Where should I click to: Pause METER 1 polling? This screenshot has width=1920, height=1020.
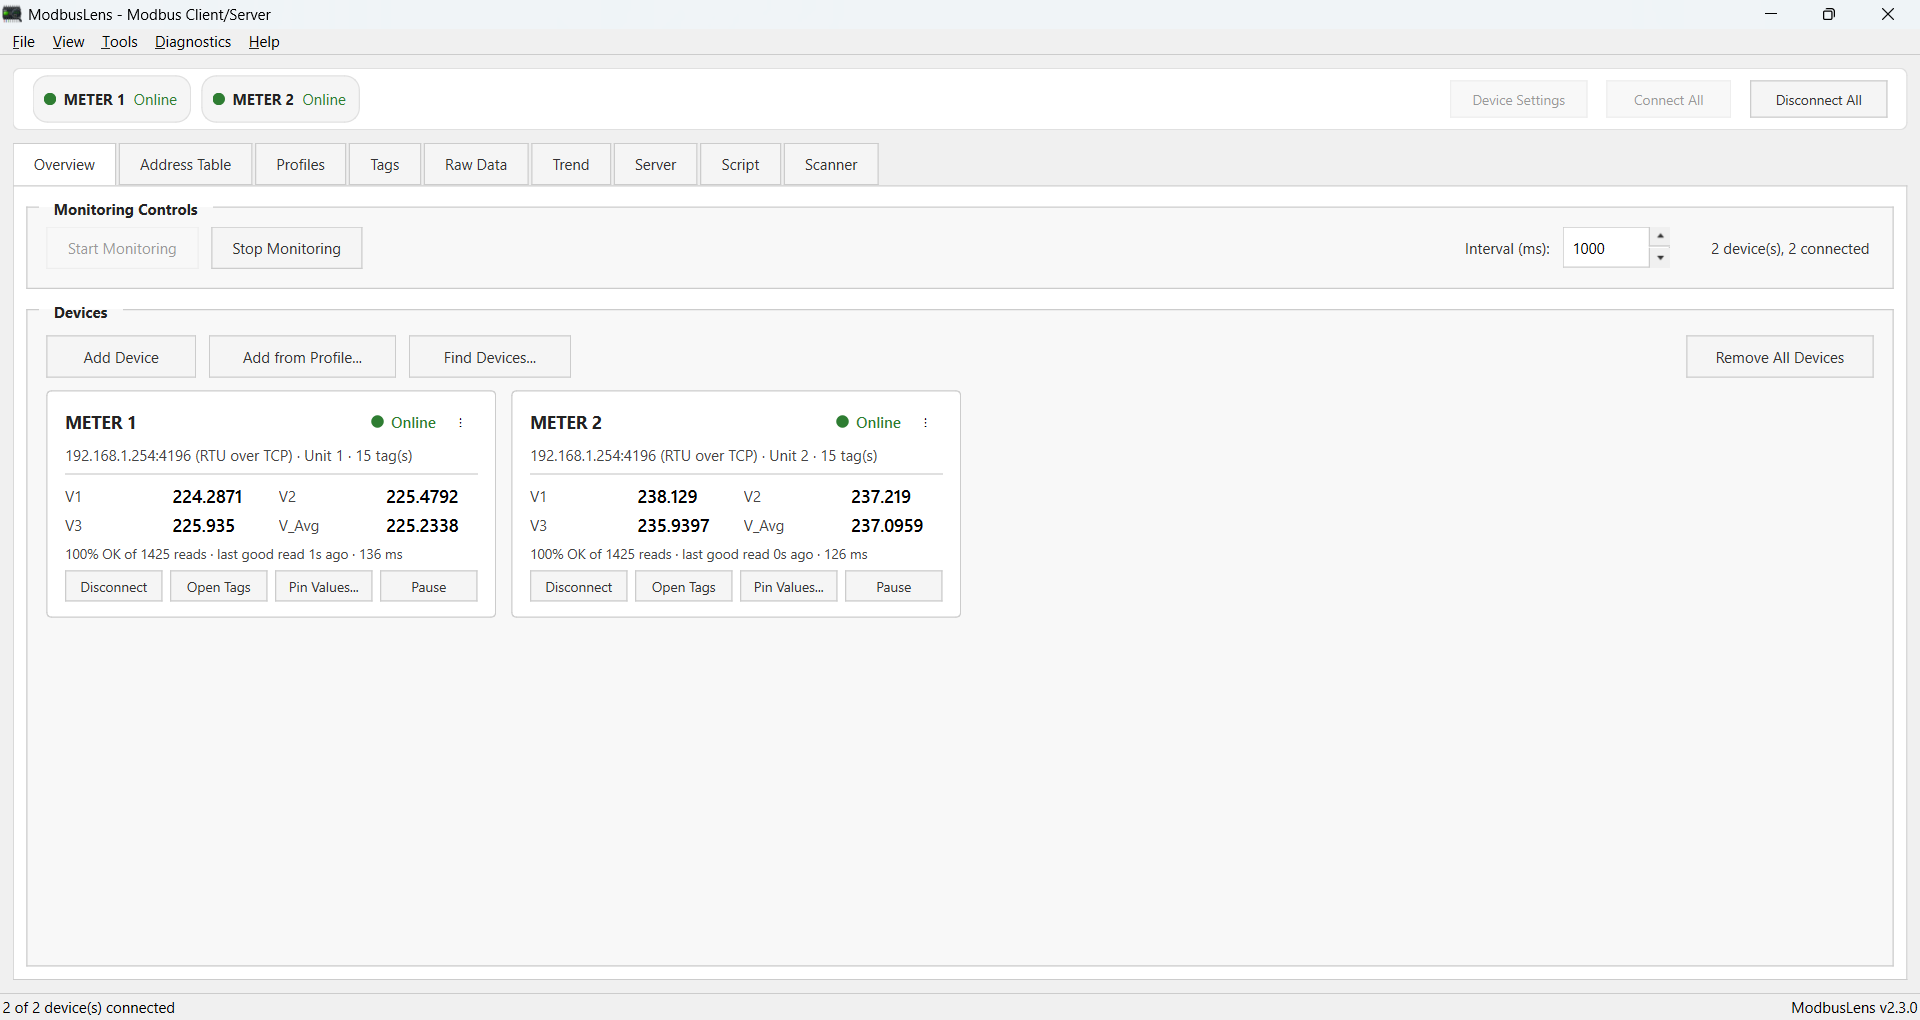click(x=429, y=587)
